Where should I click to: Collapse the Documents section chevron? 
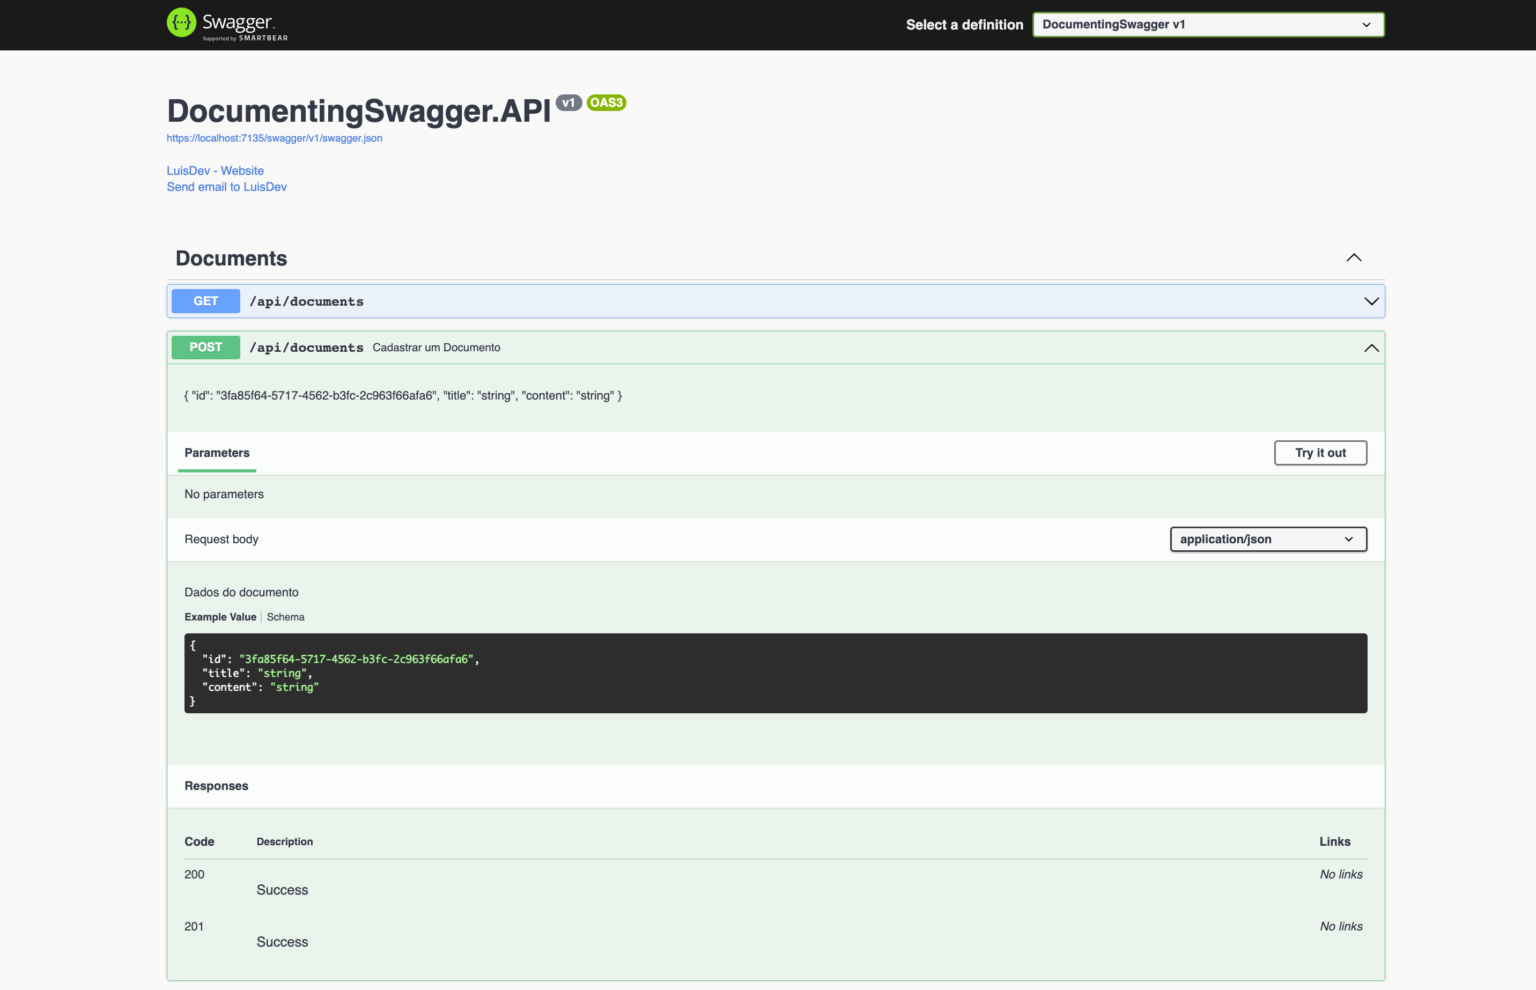click(1353, 257)
